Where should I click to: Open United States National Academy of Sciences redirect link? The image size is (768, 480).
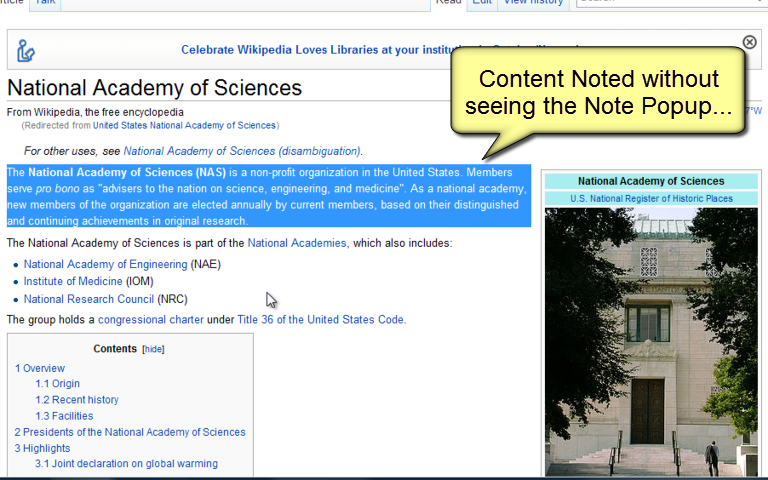pyautogui.click(x=184, y=125)
